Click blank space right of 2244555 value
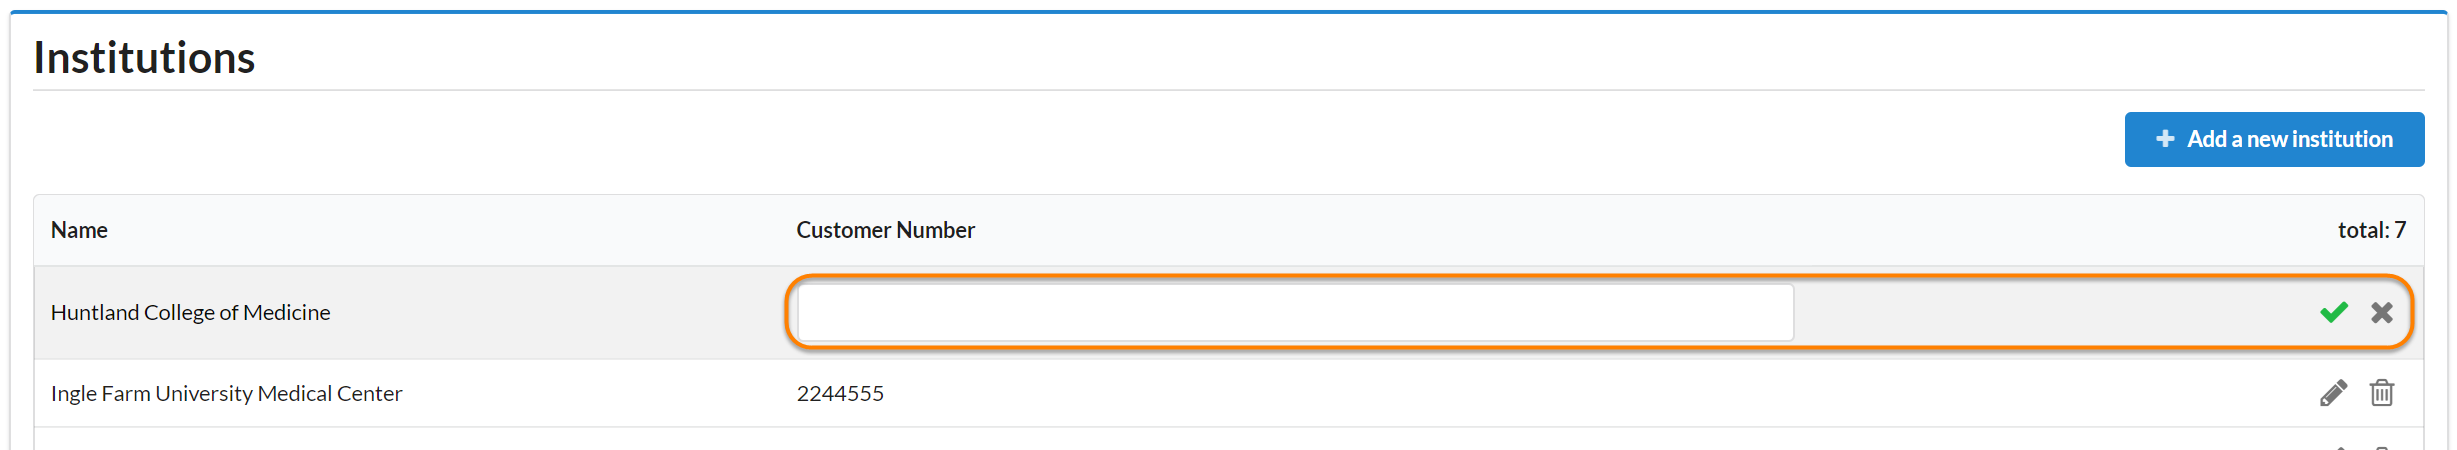Image resolution: width=2457 pixels, height=450 pixels. pyautogui.click(x=1500, y=394)
